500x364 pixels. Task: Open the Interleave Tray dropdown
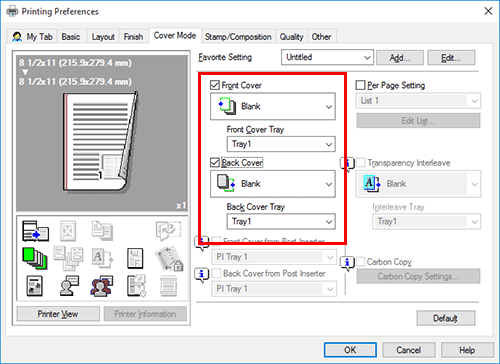point(427,221)
